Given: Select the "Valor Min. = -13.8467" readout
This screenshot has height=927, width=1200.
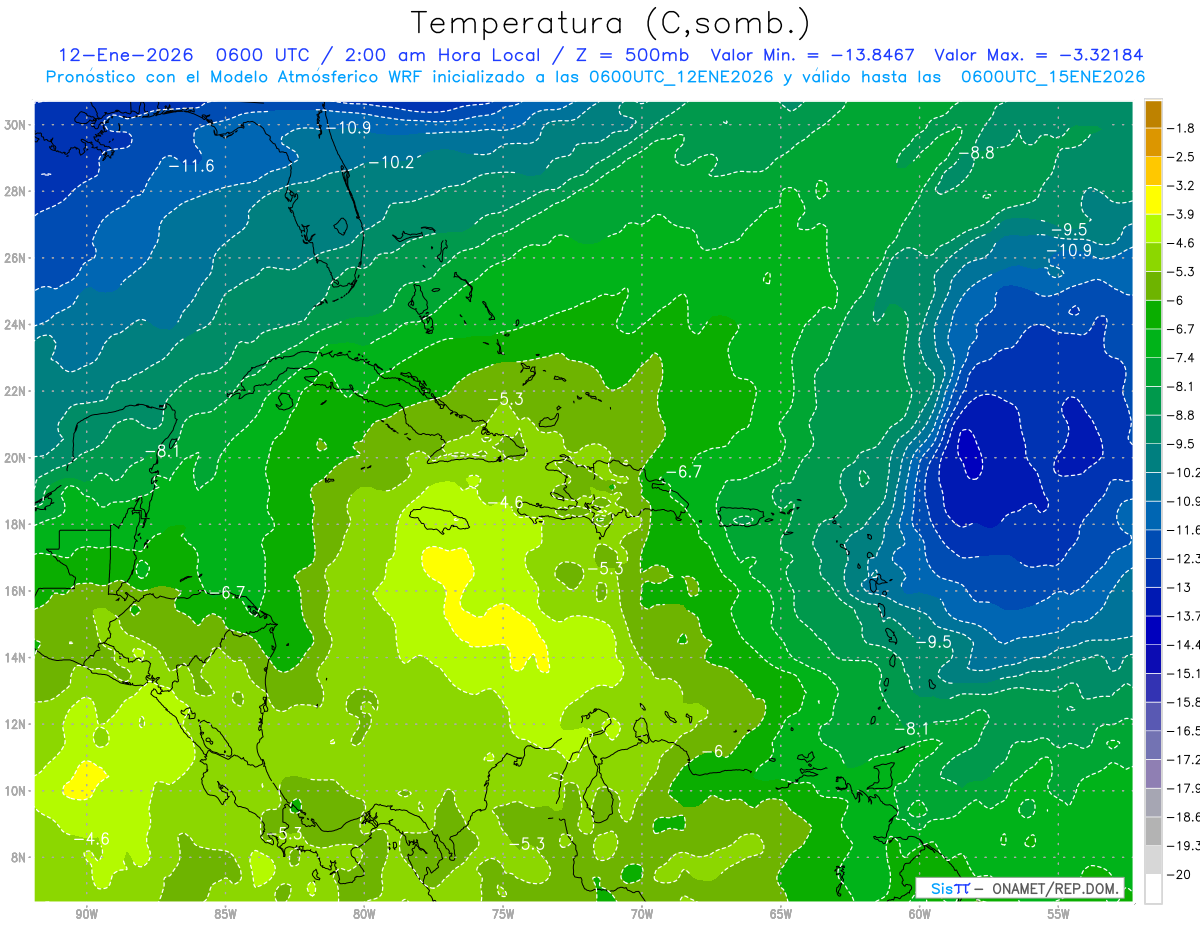Looking at the screenshot, I should (815, 55).
